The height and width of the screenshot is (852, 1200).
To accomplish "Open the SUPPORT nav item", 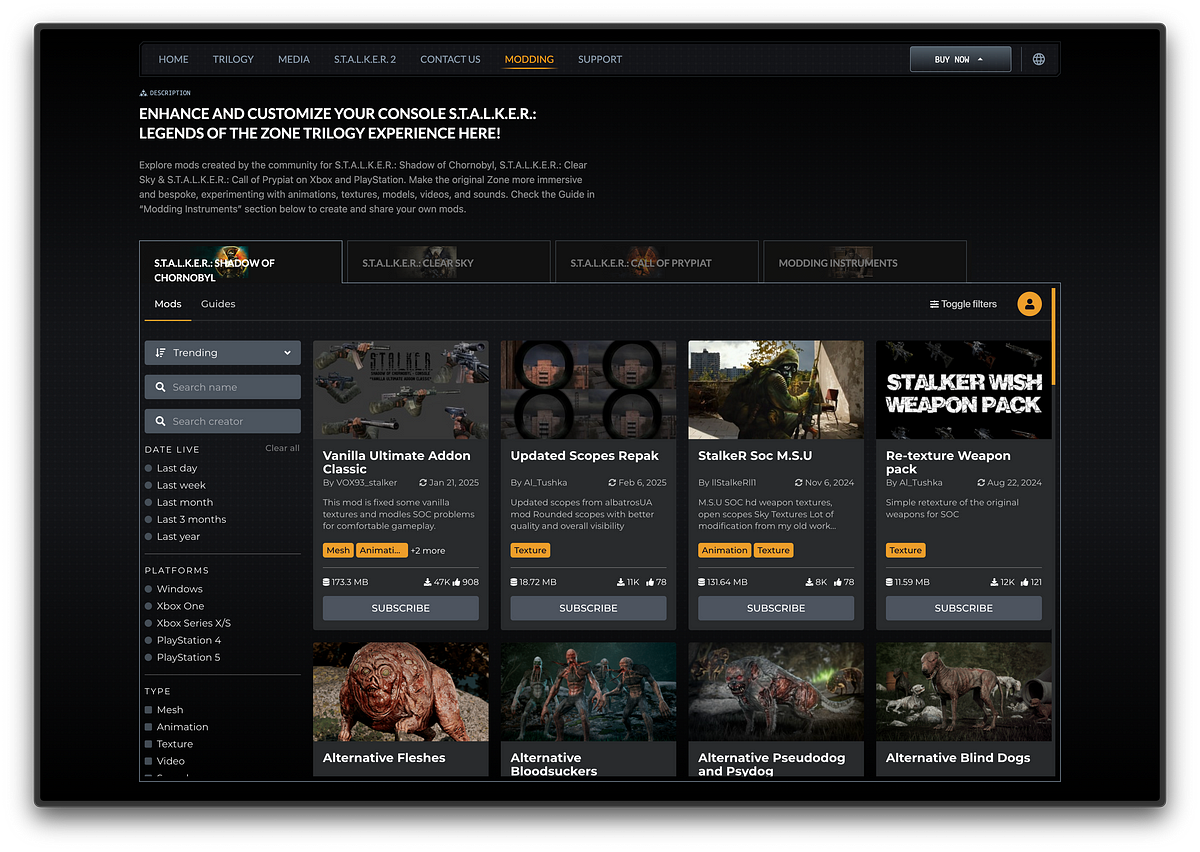I will pyautogui.click(x=600, y=59).
